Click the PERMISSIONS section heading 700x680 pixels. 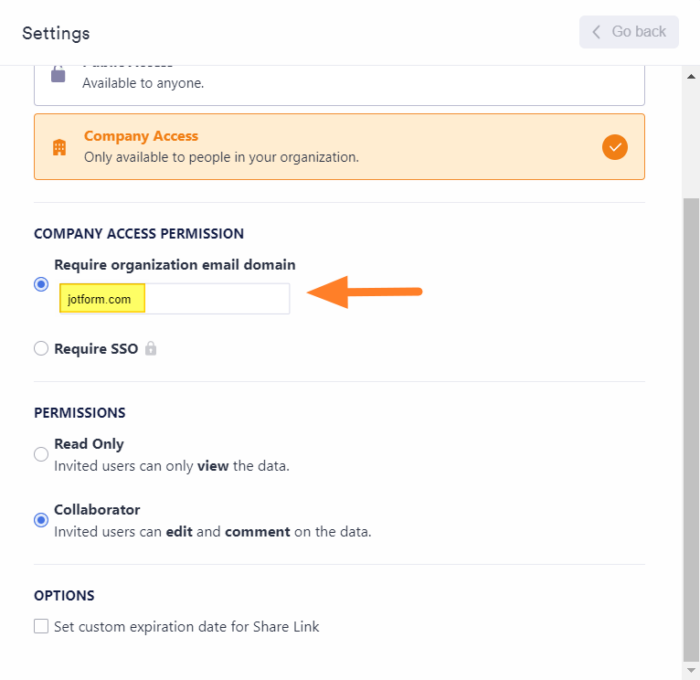click(80, 412)
